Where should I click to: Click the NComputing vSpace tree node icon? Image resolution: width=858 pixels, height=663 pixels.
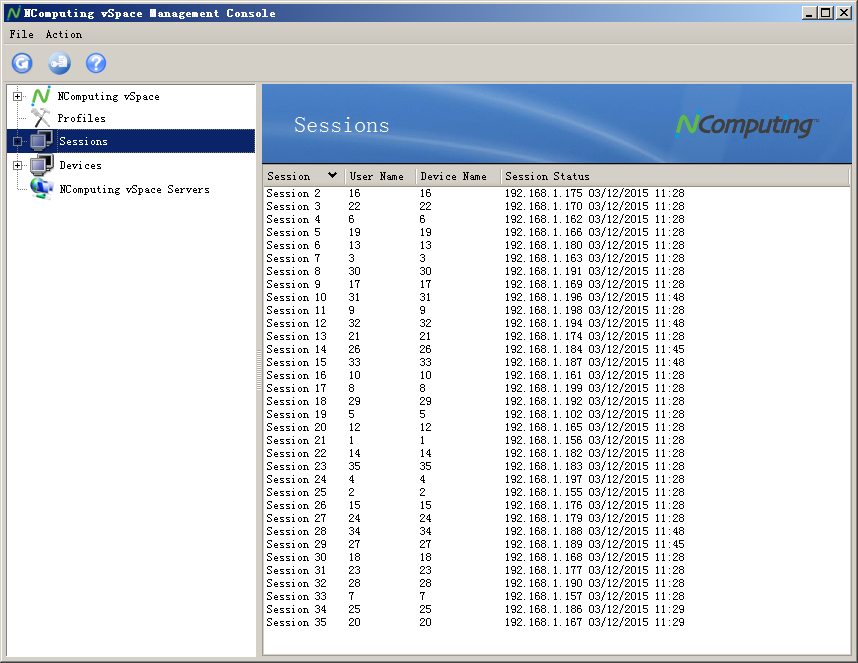coord(41,96)
